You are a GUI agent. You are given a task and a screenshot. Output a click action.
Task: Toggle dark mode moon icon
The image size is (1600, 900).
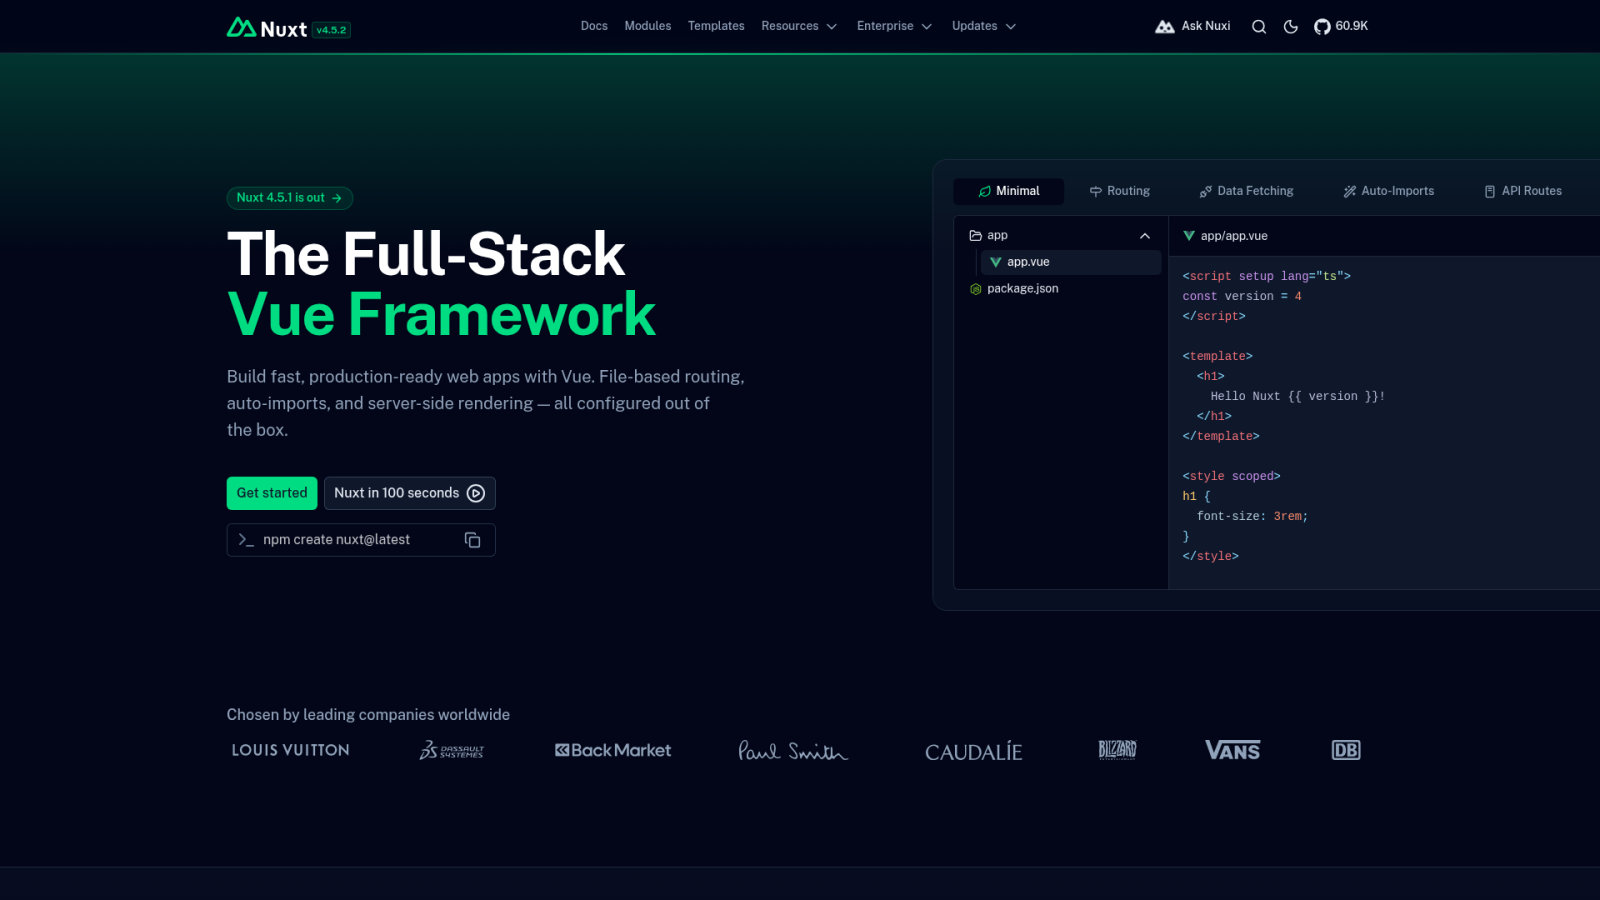[x=1291, y=27]
